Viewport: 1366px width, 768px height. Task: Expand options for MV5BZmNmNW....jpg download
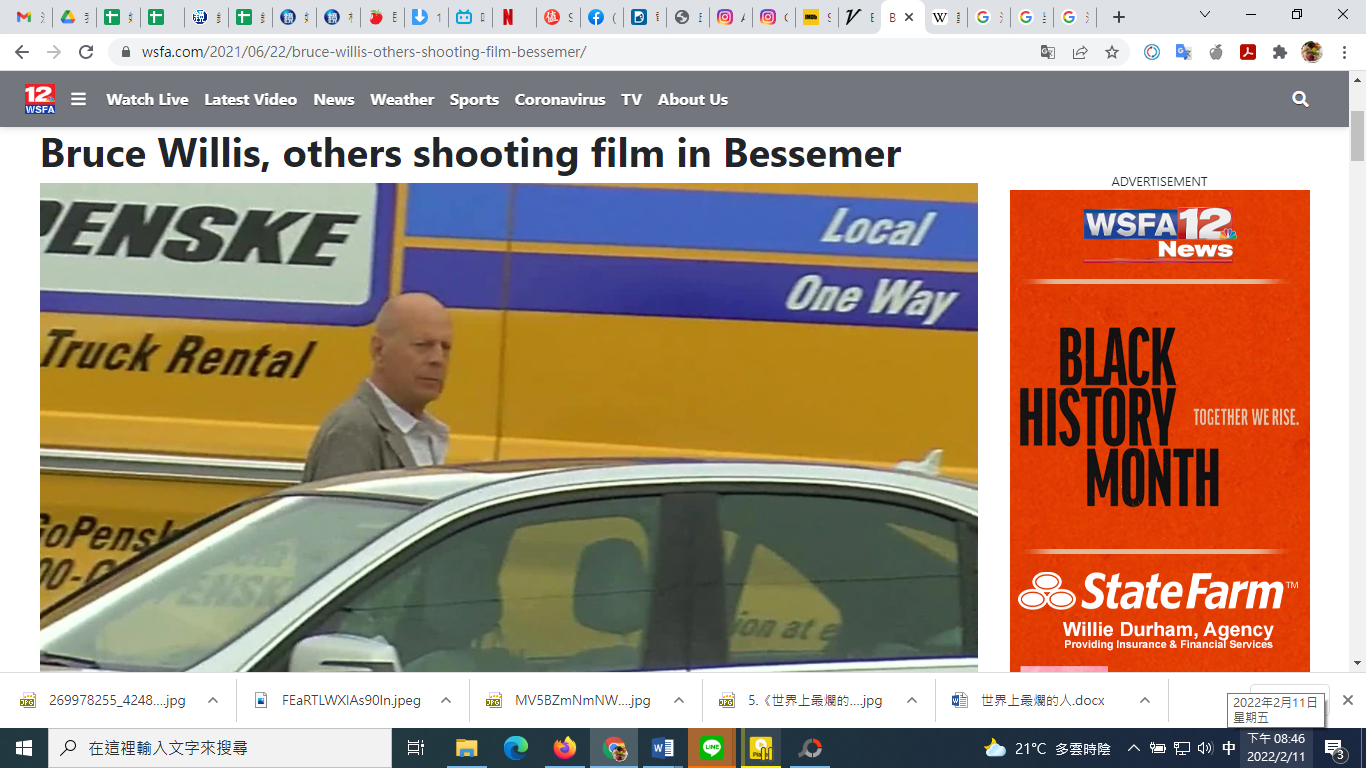[x=679, y=700]
